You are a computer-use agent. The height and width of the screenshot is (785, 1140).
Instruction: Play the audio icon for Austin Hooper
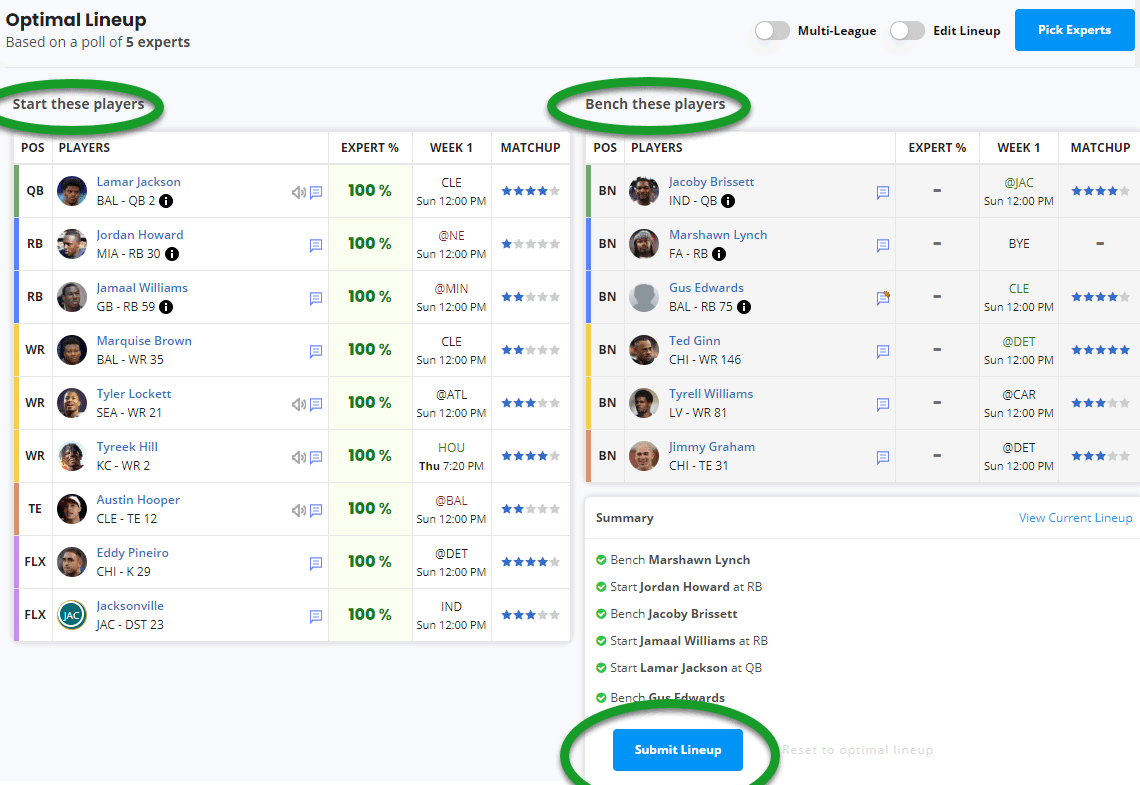[299, 511]
